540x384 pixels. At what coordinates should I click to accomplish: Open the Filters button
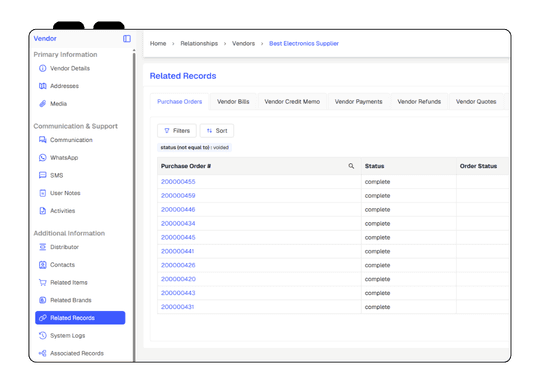(x=177, y=131)
